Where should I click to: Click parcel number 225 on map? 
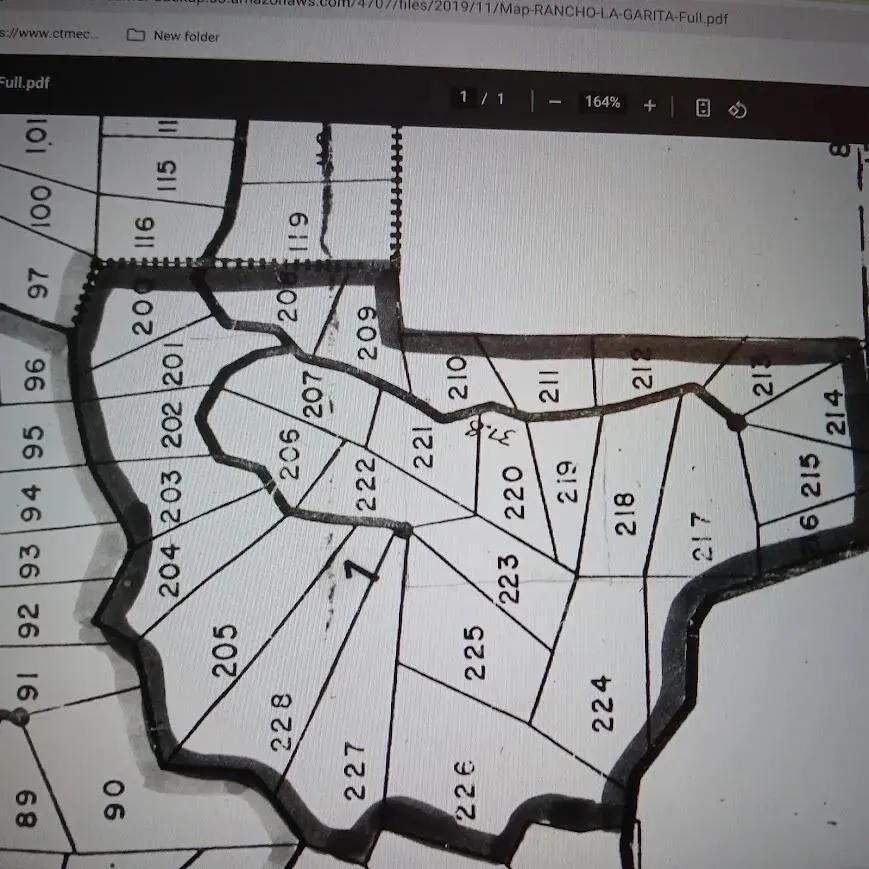(474, 653)
